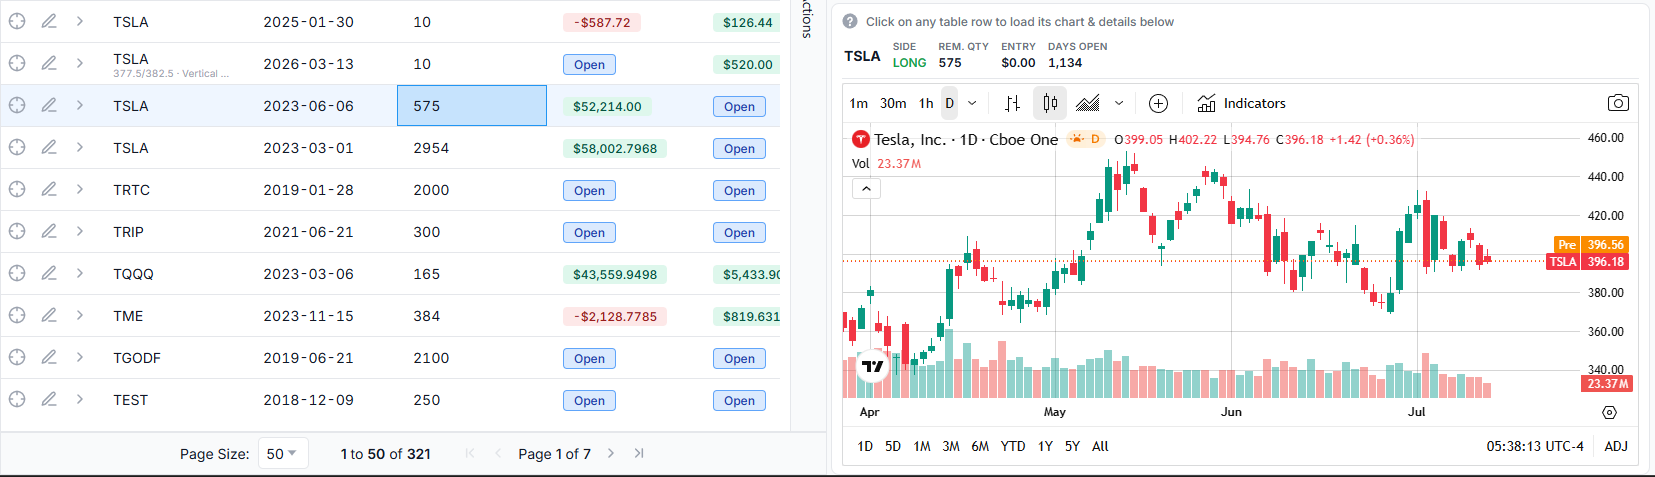The height and width of the screenshot is (477, 1655).
Task: Open the chart help question mark icon
Action: tap(850, 21)
